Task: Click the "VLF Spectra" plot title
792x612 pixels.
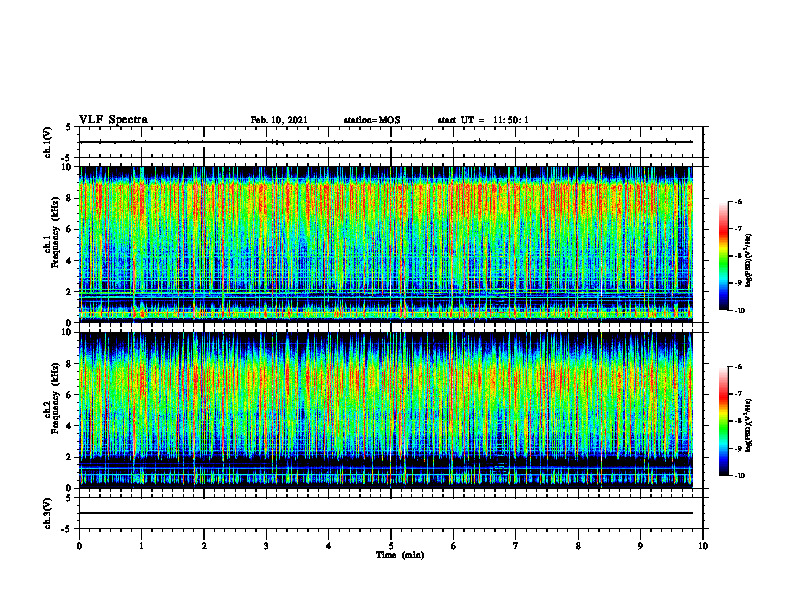Action: click(113, 120)
